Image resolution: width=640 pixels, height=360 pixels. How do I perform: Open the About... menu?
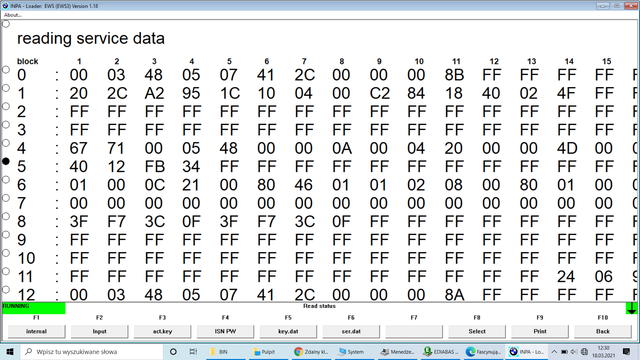click(x=13, y=15)
